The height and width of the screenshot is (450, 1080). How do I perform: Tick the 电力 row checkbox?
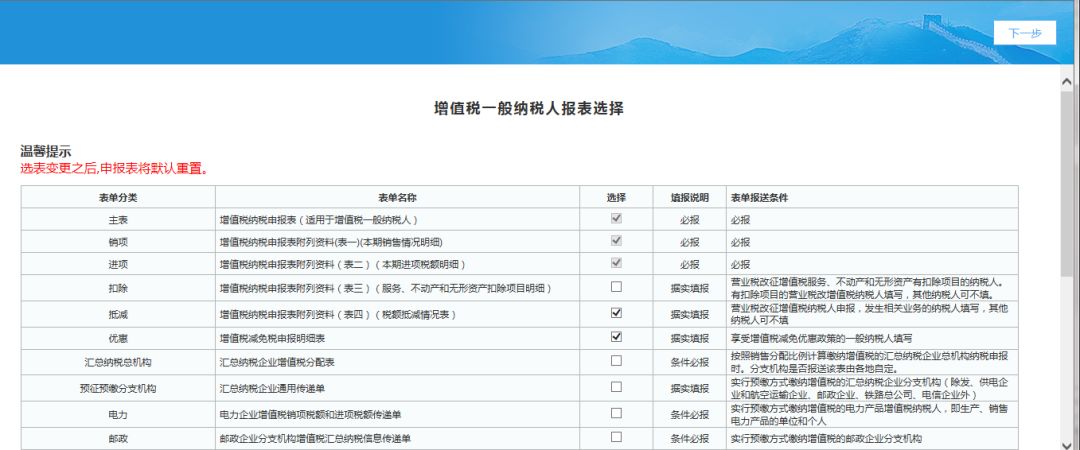[616, 412]
